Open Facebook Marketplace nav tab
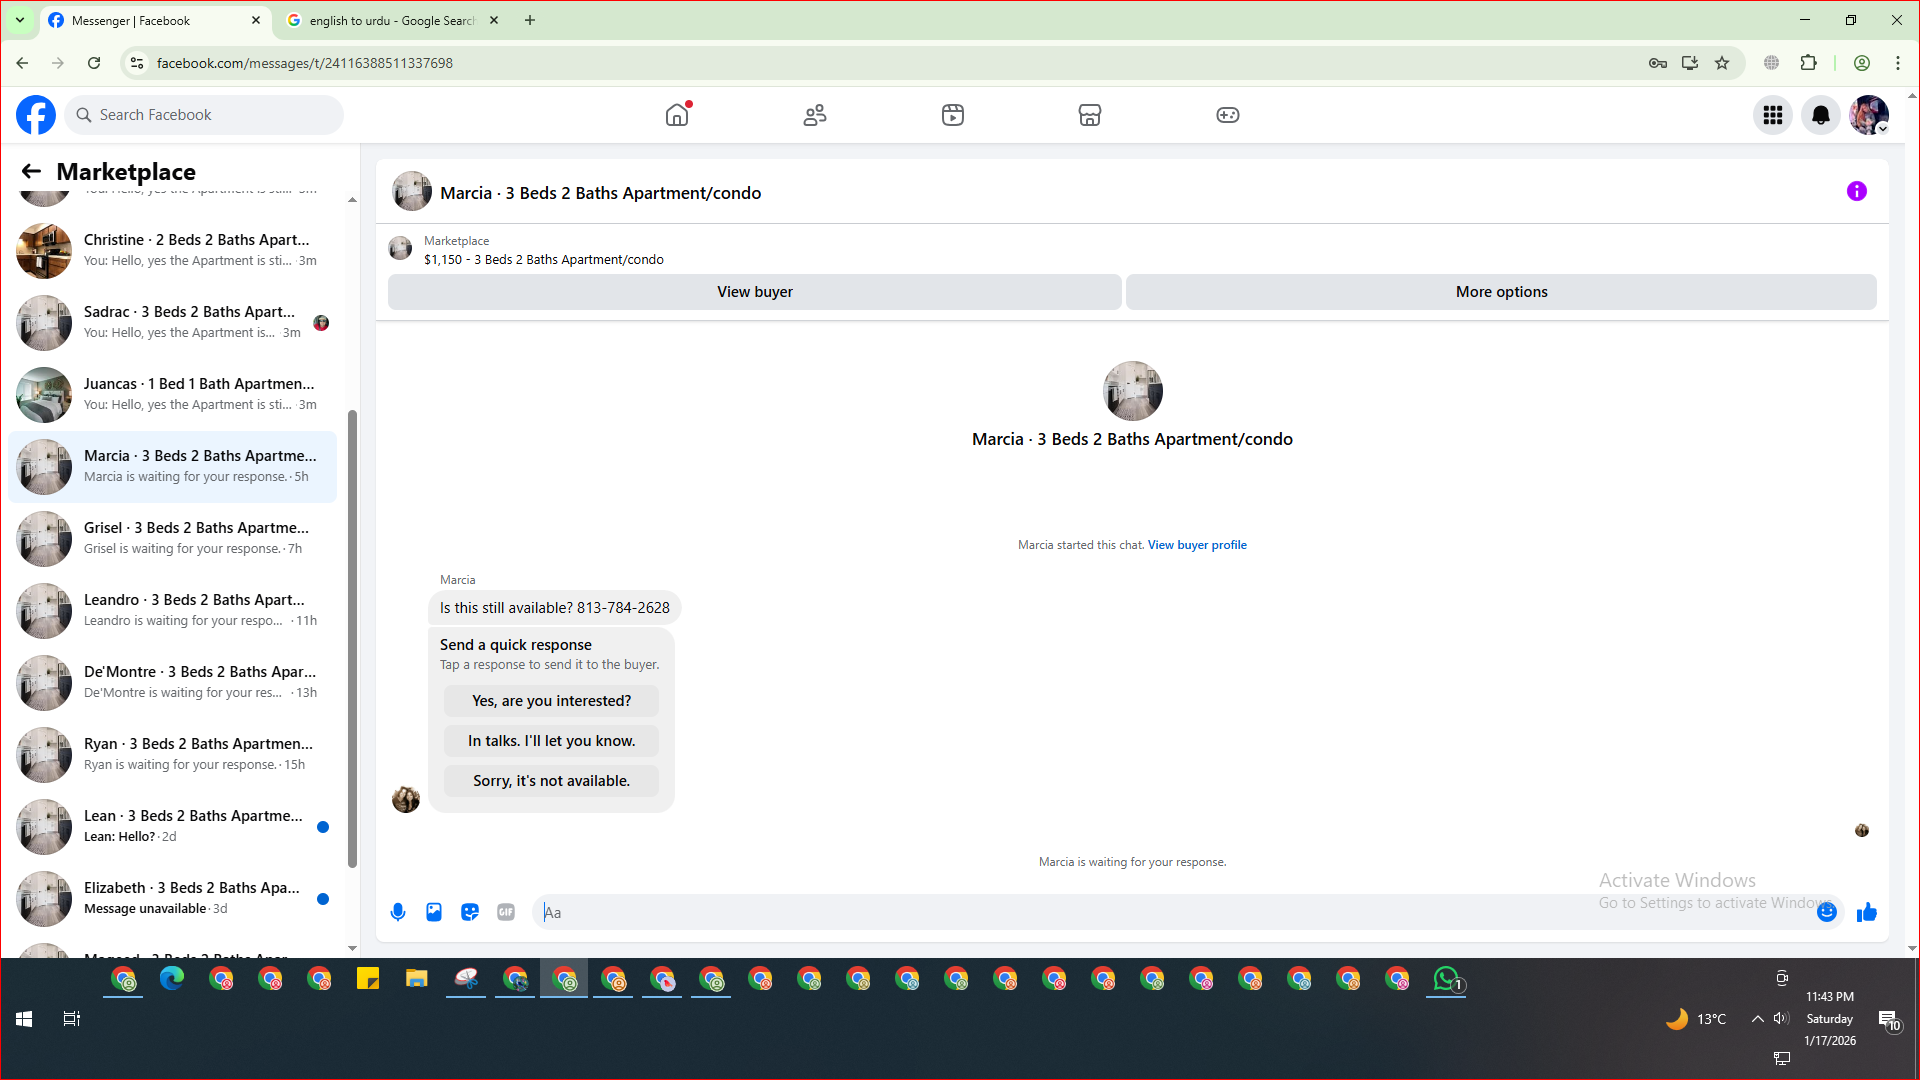1920x1080 pixels. [1089, 115]
